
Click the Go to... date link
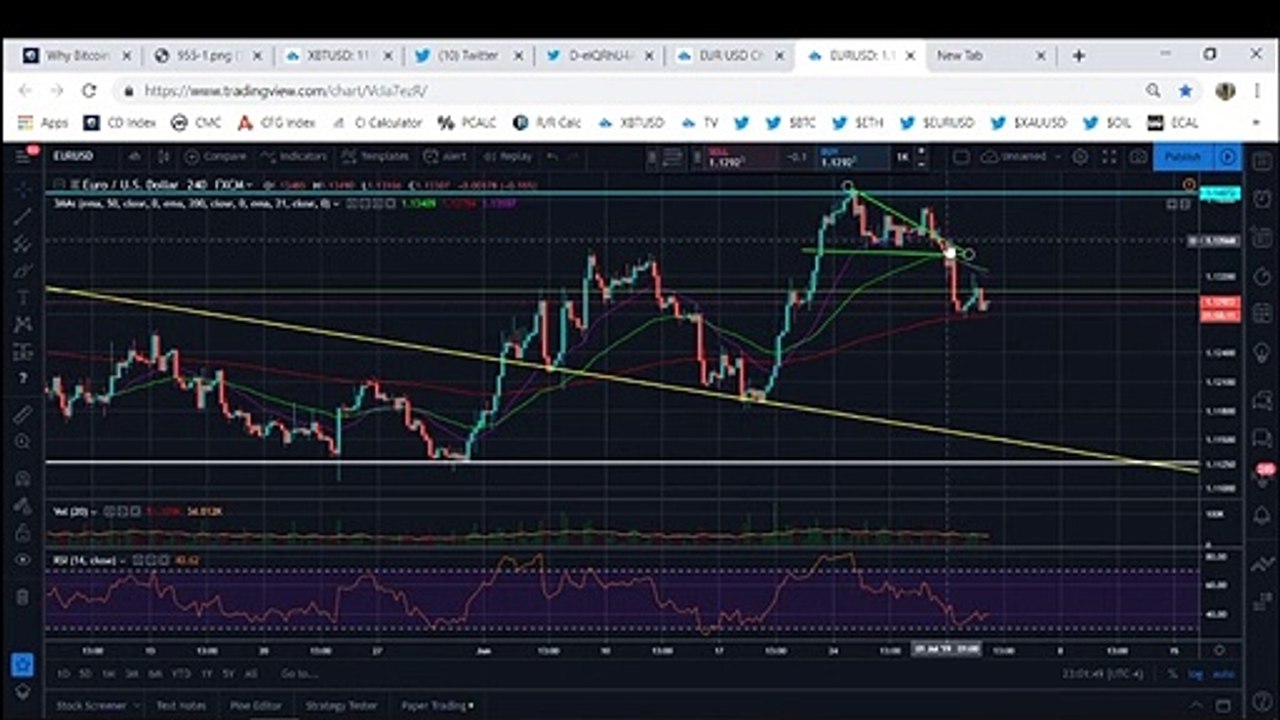pyautogui.click(x=297, y=674)
